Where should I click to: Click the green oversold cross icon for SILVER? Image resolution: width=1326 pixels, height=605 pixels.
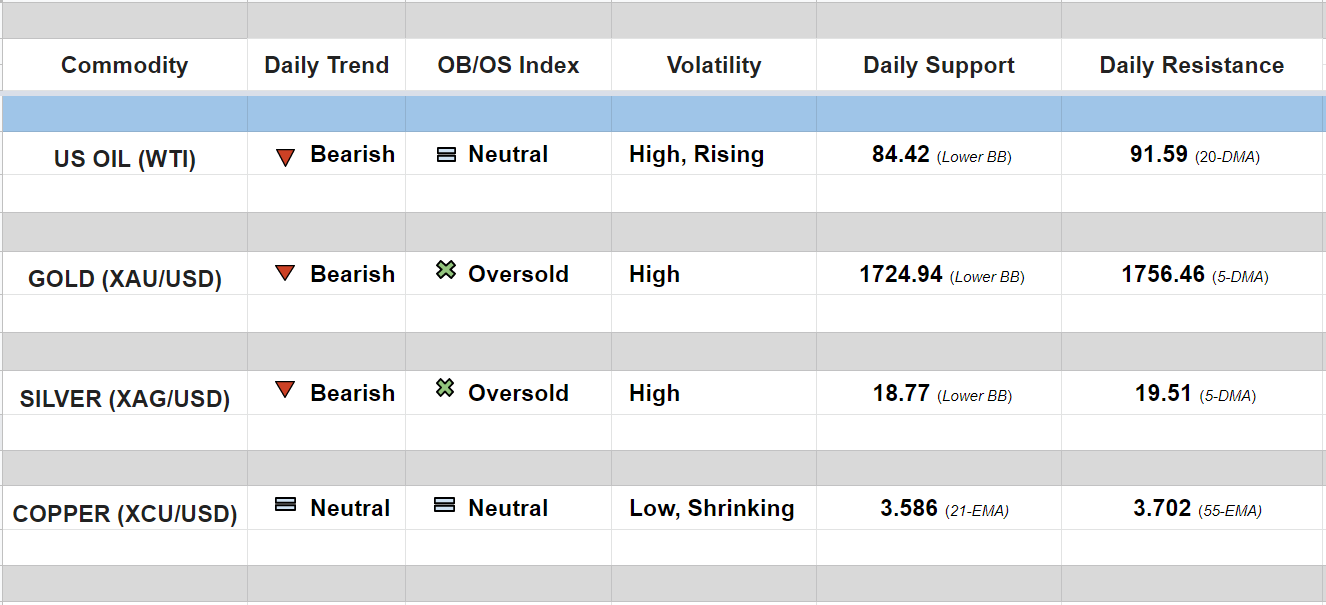(x=446, y=388)
